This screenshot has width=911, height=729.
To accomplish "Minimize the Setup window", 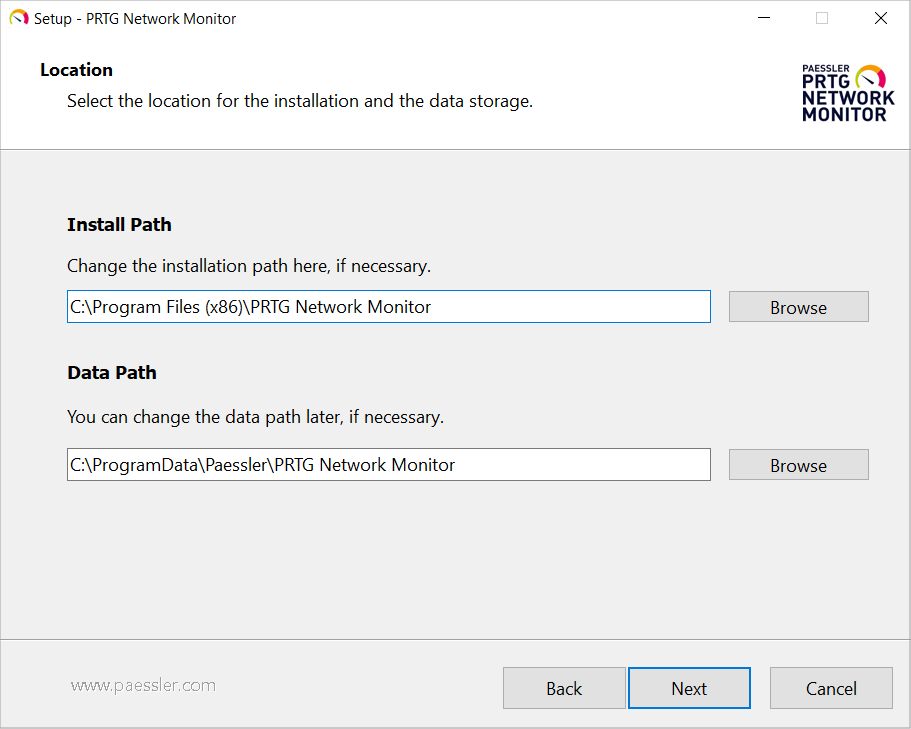I will click(x=764, y=18).
